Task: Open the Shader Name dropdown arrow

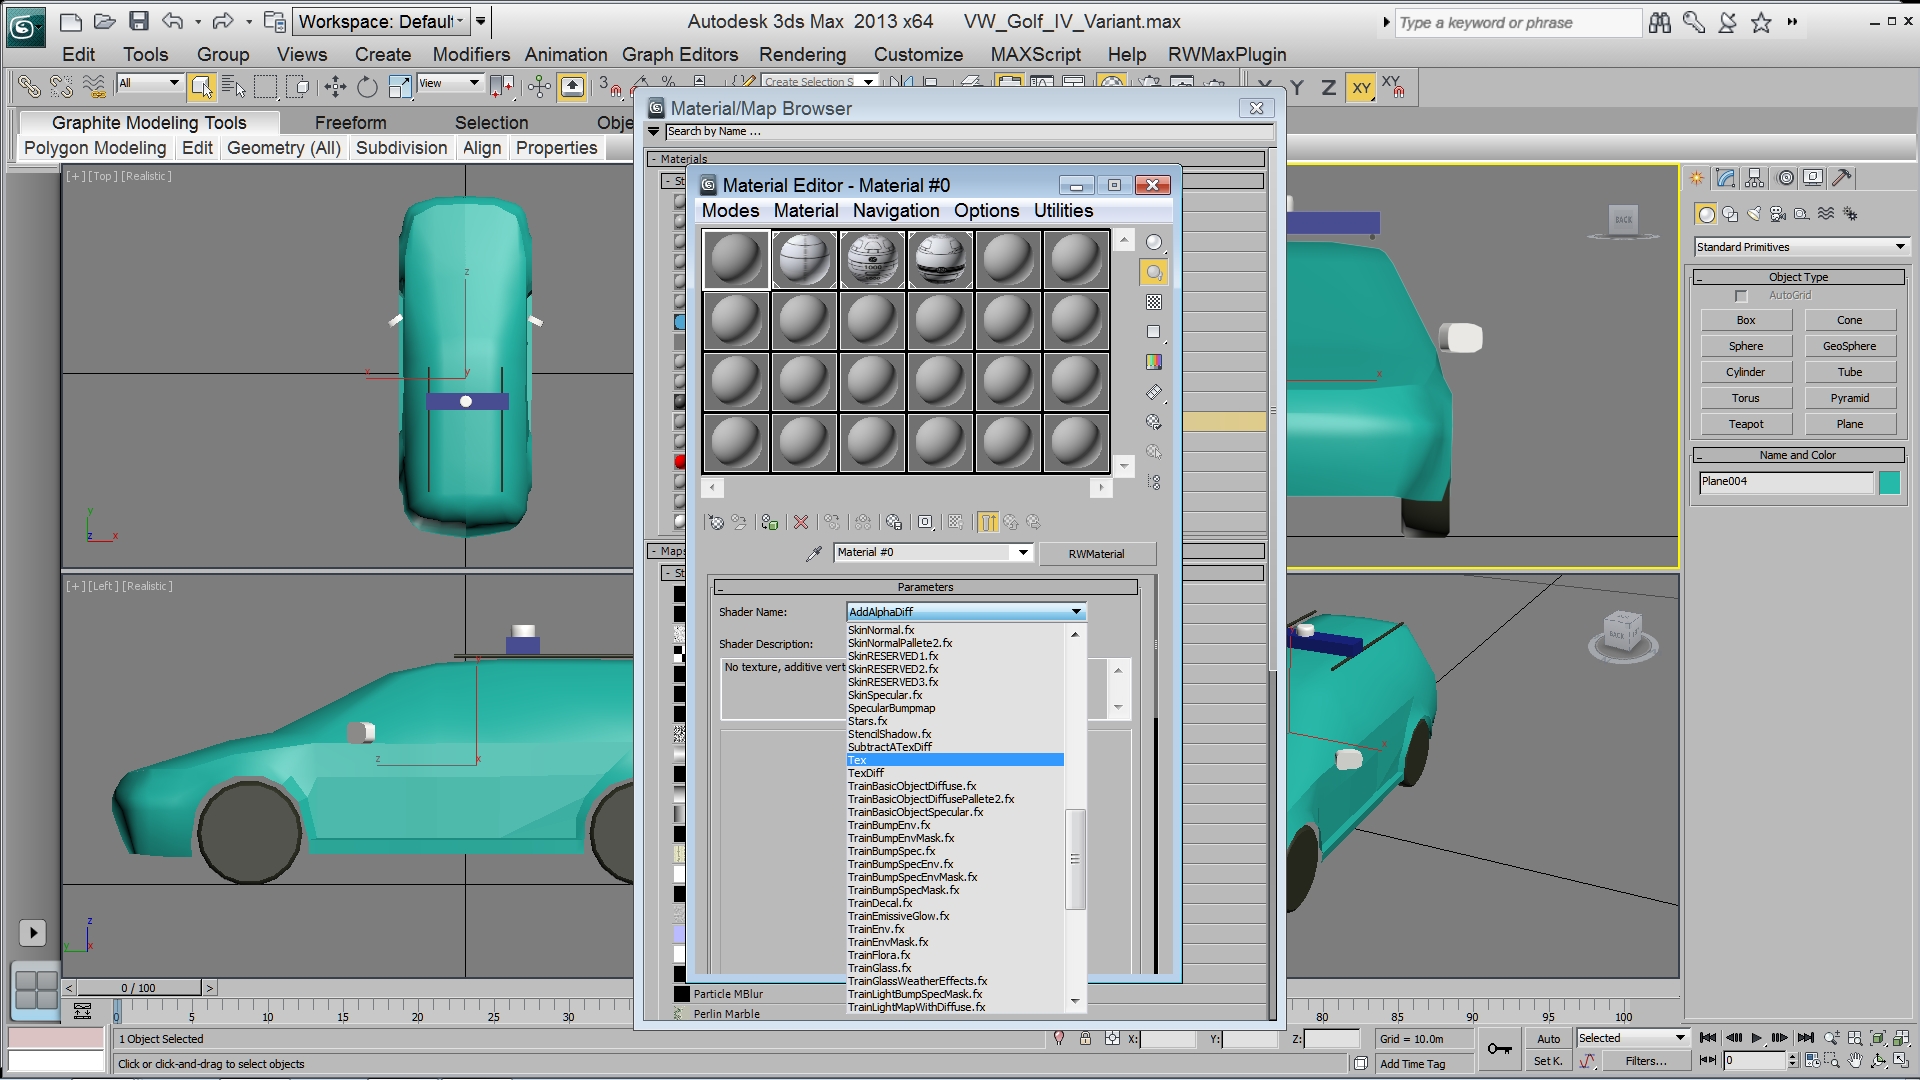Action: tap(1076, 612)
